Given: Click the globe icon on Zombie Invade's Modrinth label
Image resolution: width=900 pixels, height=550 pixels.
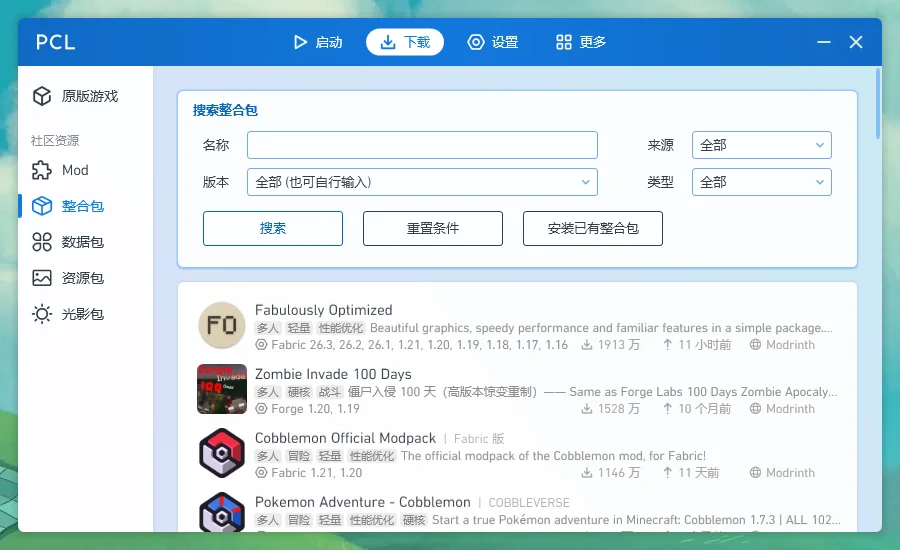Looking at the screenshot, I should pyautogui.click(x=755, y=408).
